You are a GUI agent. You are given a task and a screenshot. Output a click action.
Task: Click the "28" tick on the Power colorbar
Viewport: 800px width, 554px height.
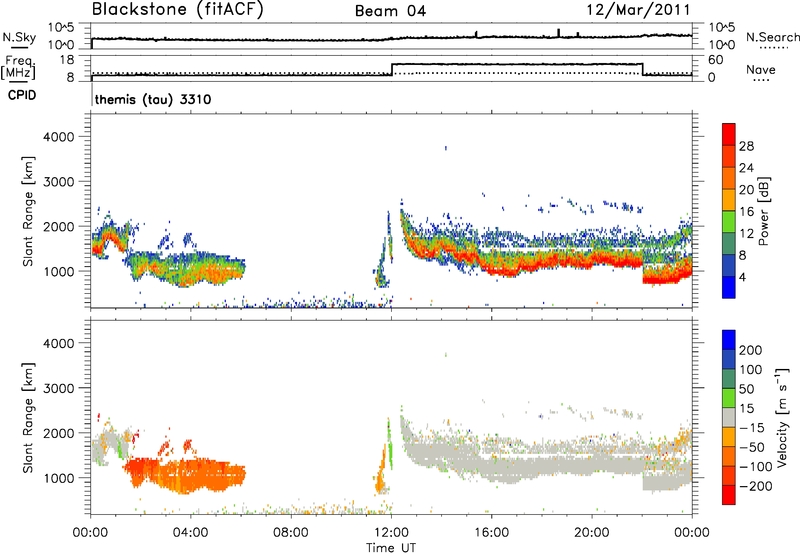pyautogui.click(x=746, y=146)
